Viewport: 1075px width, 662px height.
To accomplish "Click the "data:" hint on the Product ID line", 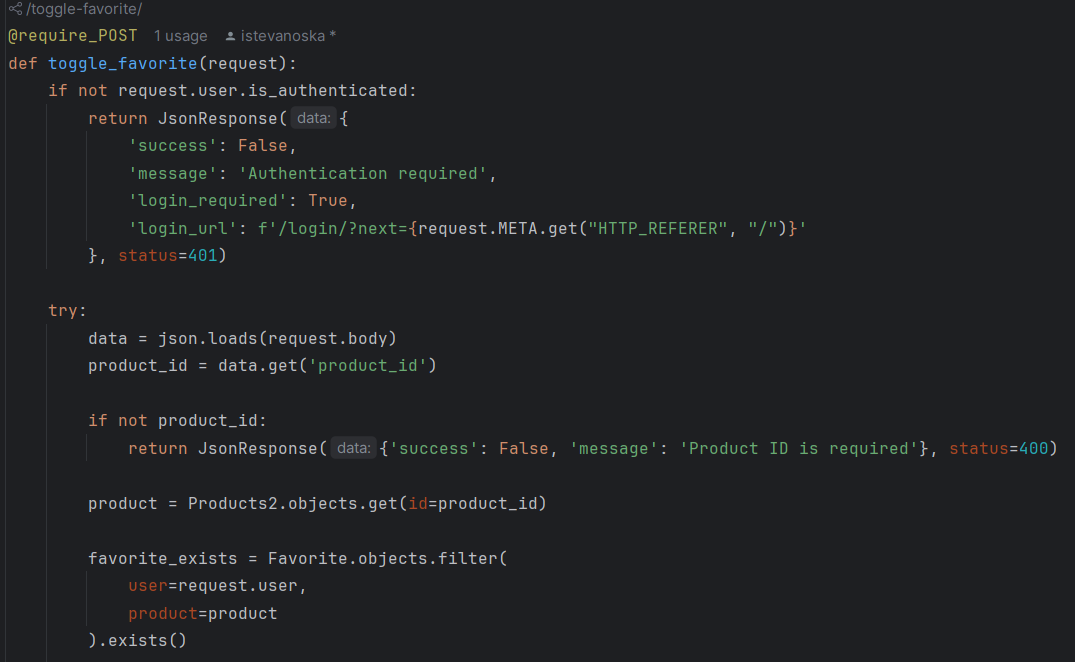I will pos(354,448).
